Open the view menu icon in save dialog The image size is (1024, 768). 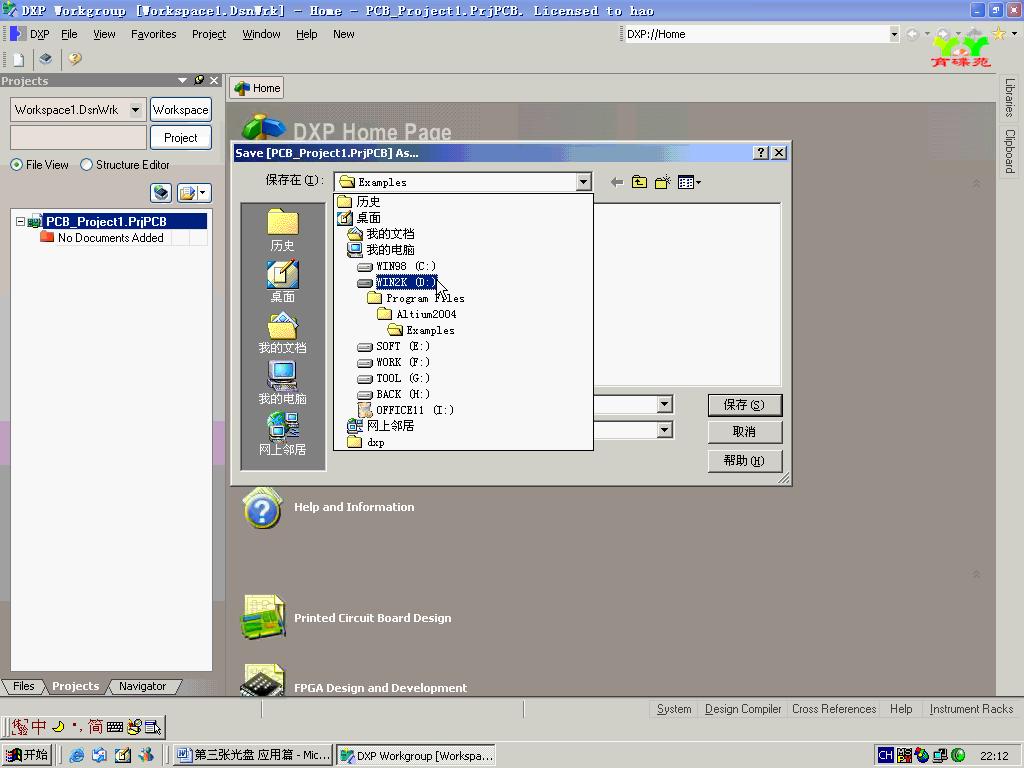[688, 182]
